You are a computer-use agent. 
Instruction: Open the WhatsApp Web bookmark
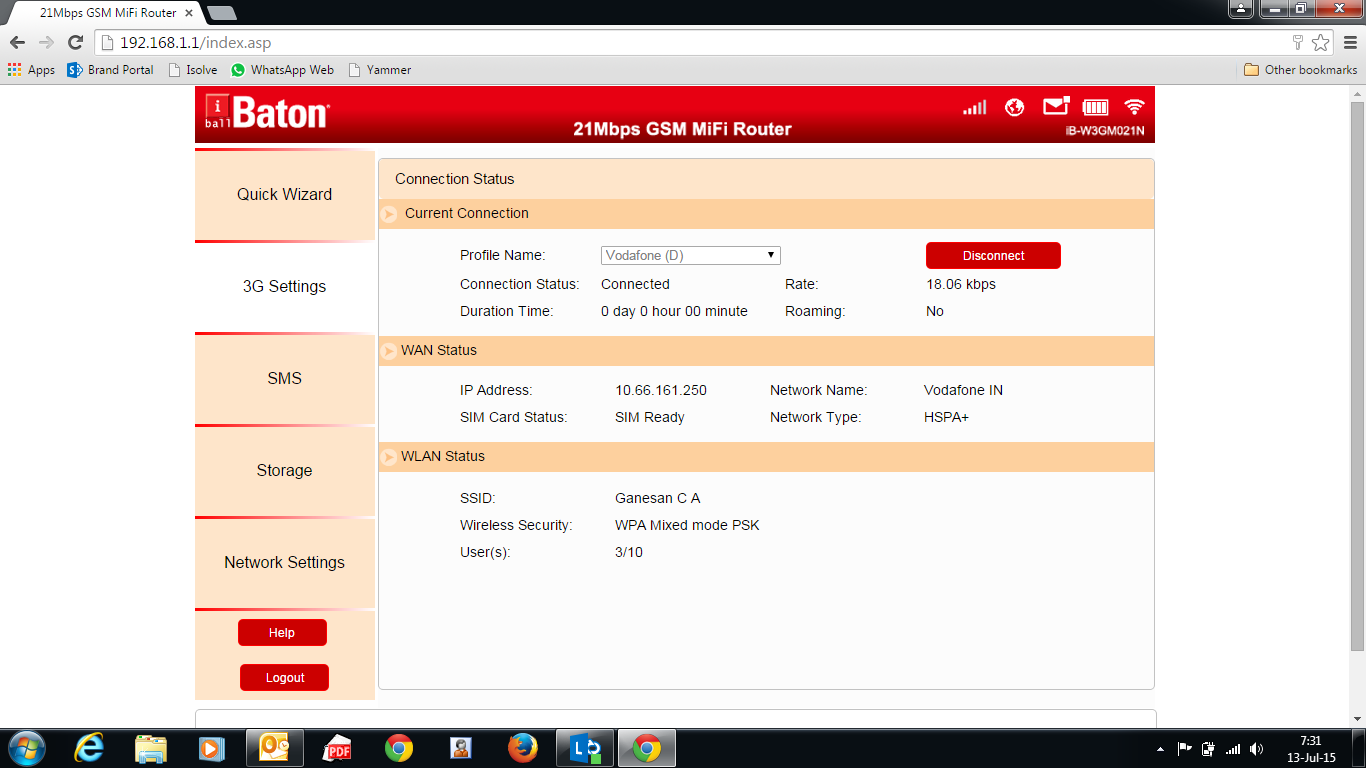[282, 70]
